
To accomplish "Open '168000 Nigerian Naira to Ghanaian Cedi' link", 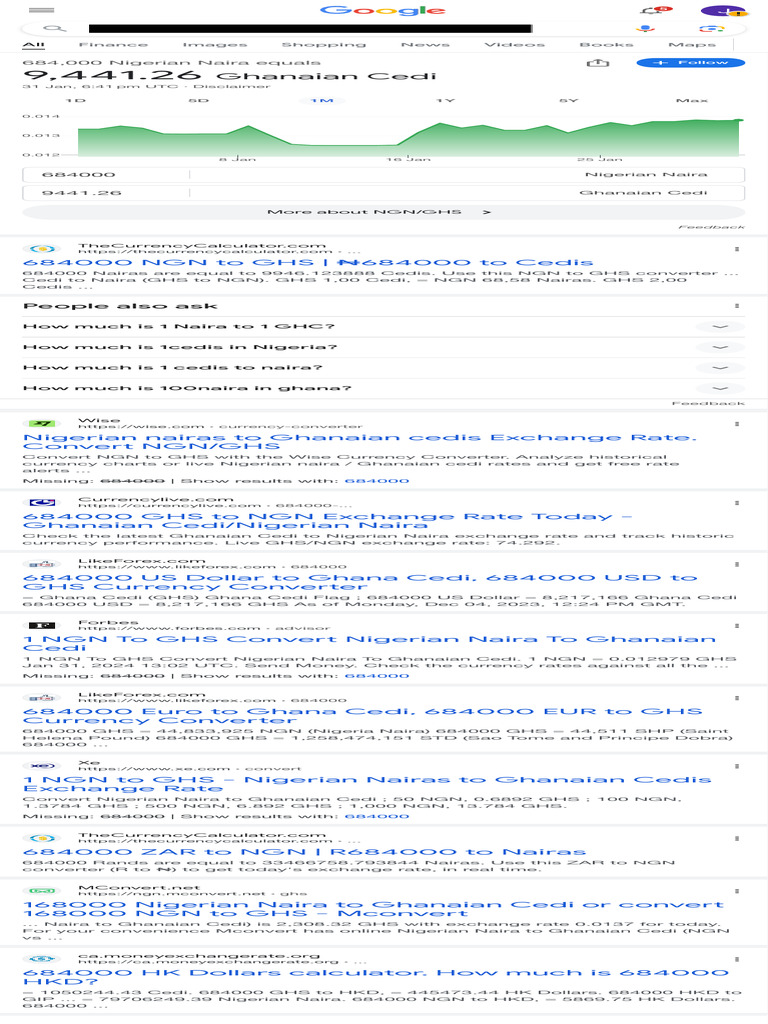I will pyautogui.click(x=373, y=909).
